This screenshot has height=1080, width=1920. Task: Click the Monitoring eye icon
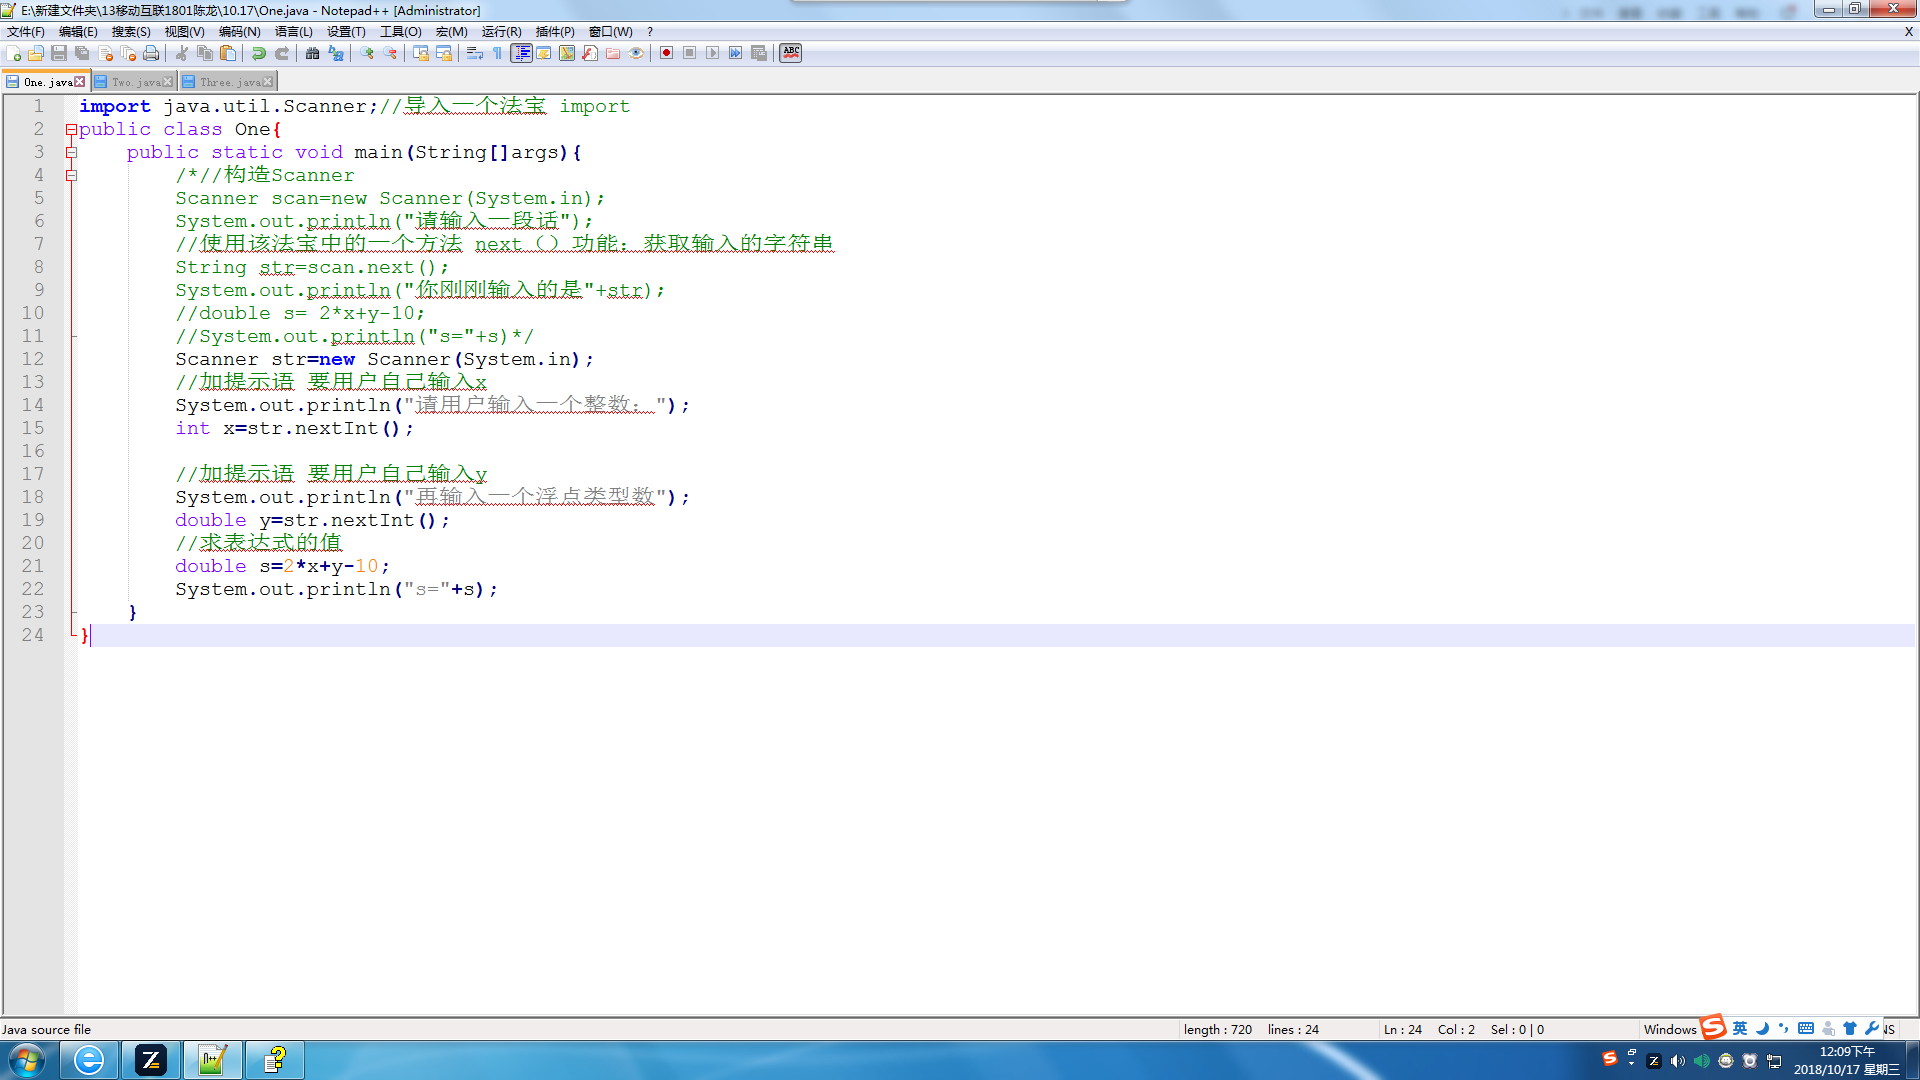(636, 53)
